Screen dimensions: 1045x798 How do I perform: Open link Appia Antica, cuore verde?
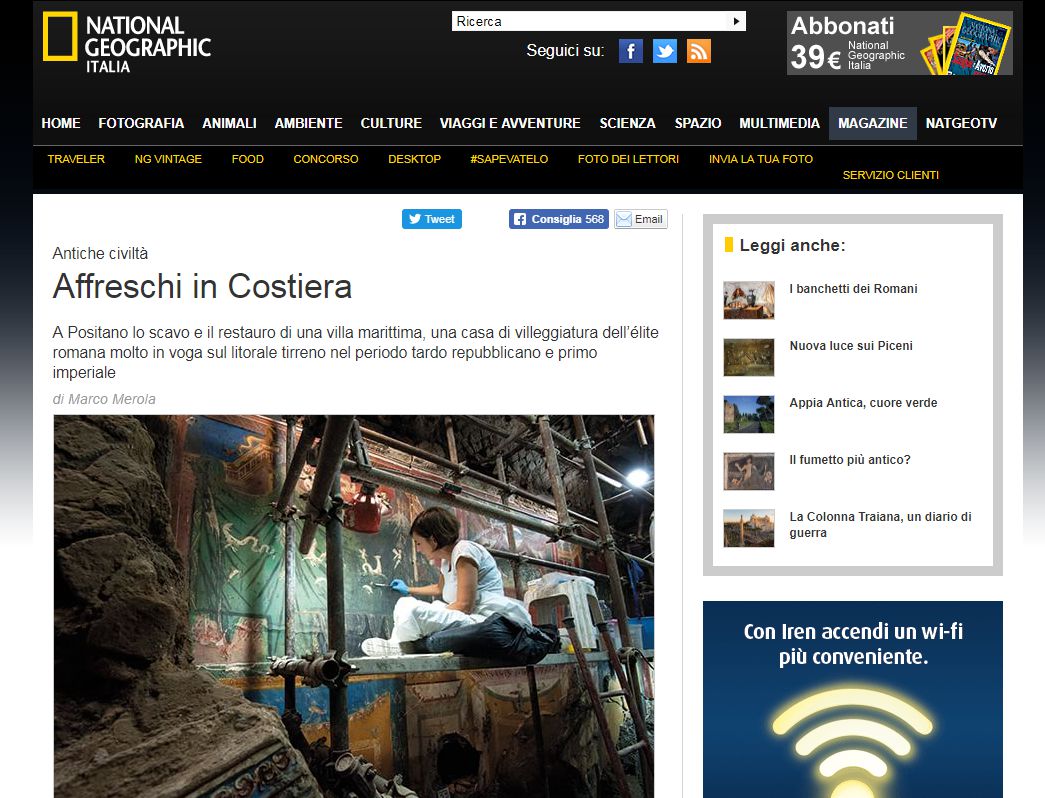(863, 403)
